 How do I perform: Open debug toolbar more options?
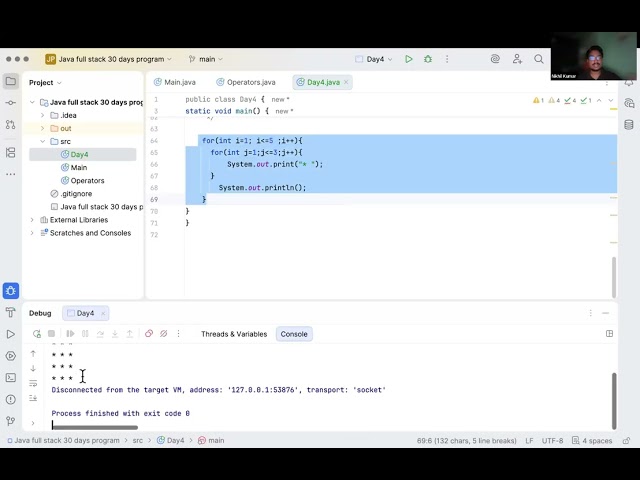178,334
